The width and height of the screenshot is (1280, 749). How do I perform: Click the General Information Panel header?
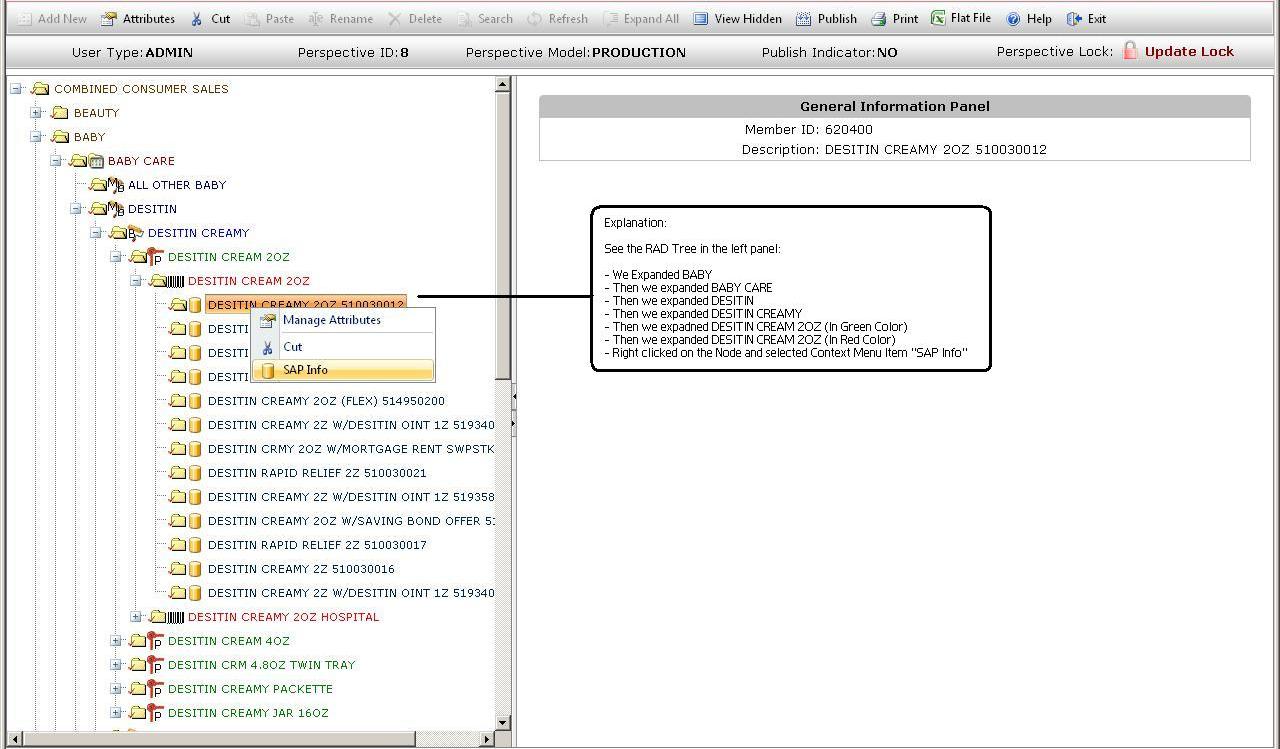coord(895,106)
